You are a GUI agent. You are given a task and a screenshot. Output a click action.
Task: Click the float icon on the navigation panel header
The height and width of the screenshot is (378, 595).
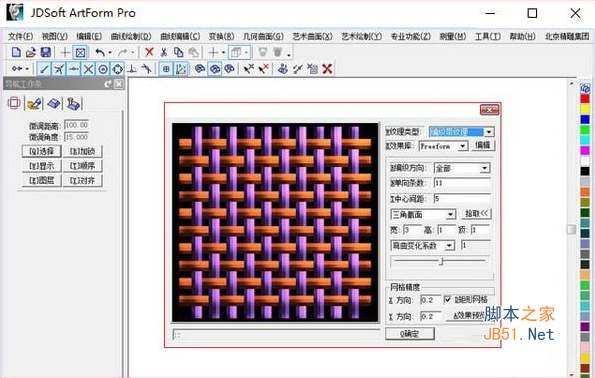point(108,84)
